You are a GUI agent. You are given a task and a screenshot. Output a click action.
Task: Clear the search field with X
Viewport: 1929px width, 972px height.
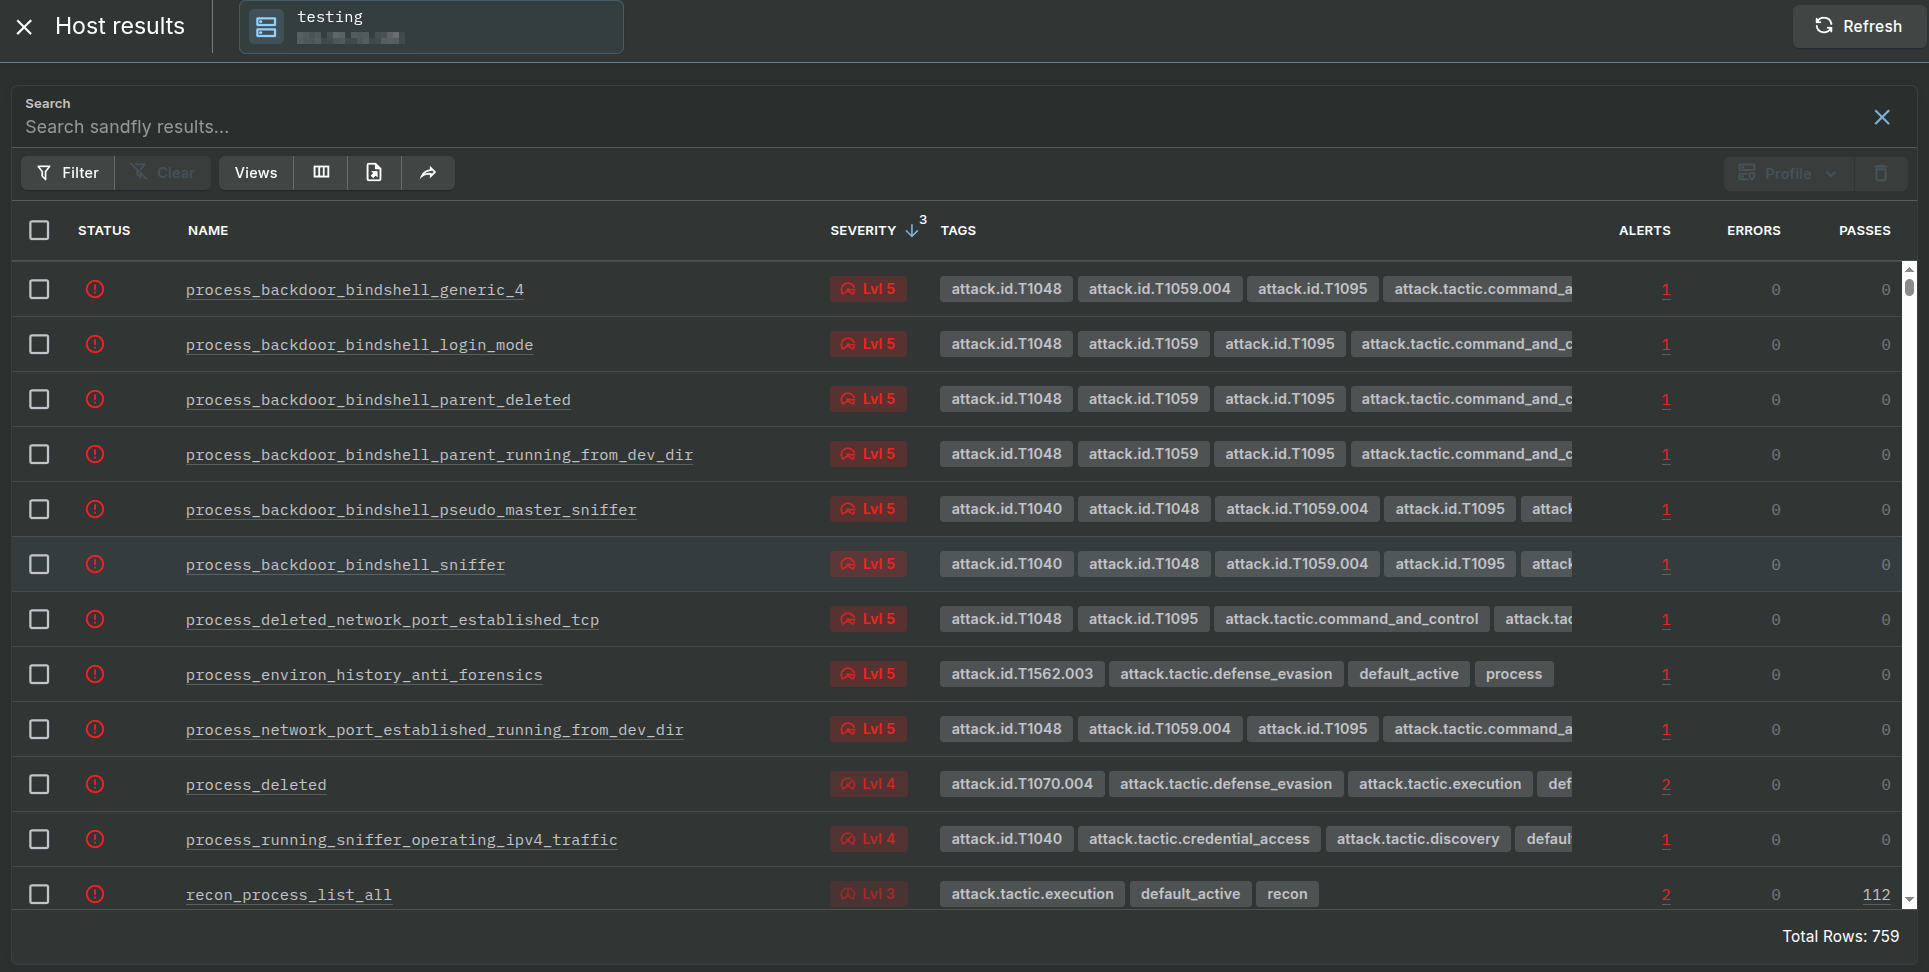[1881, 117]
